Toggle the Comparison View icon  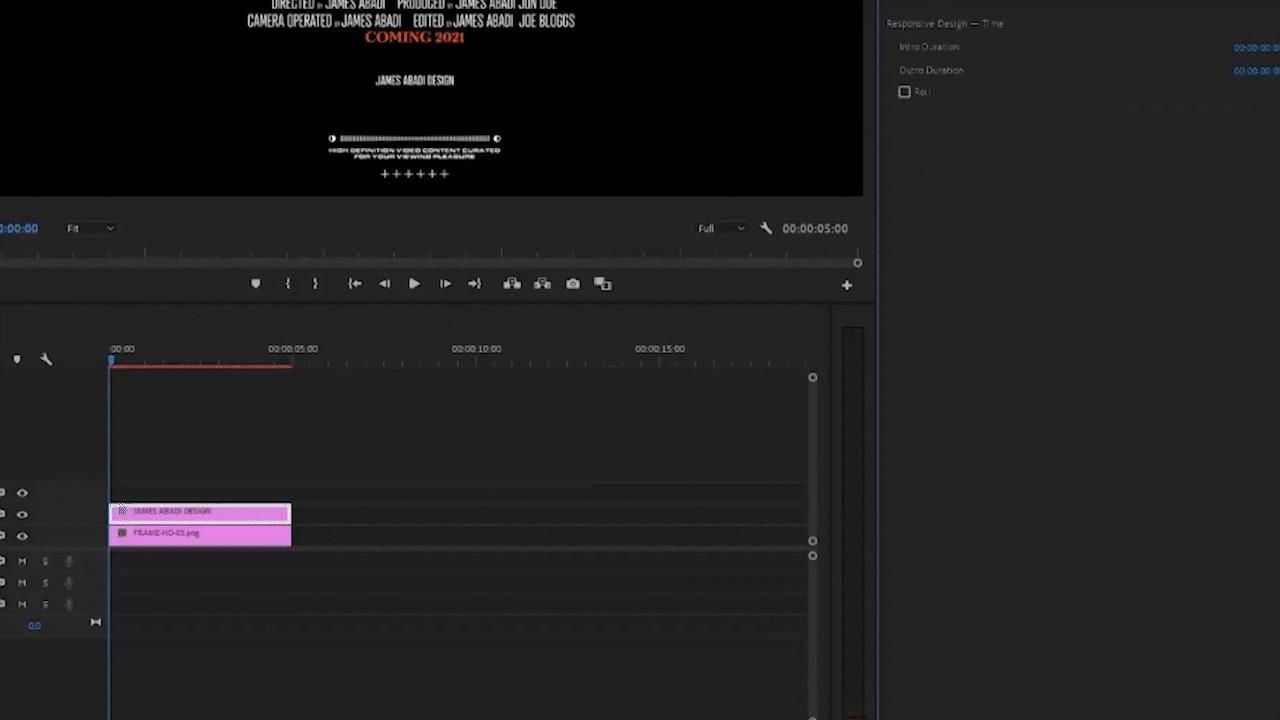click(x=603, y=284)
